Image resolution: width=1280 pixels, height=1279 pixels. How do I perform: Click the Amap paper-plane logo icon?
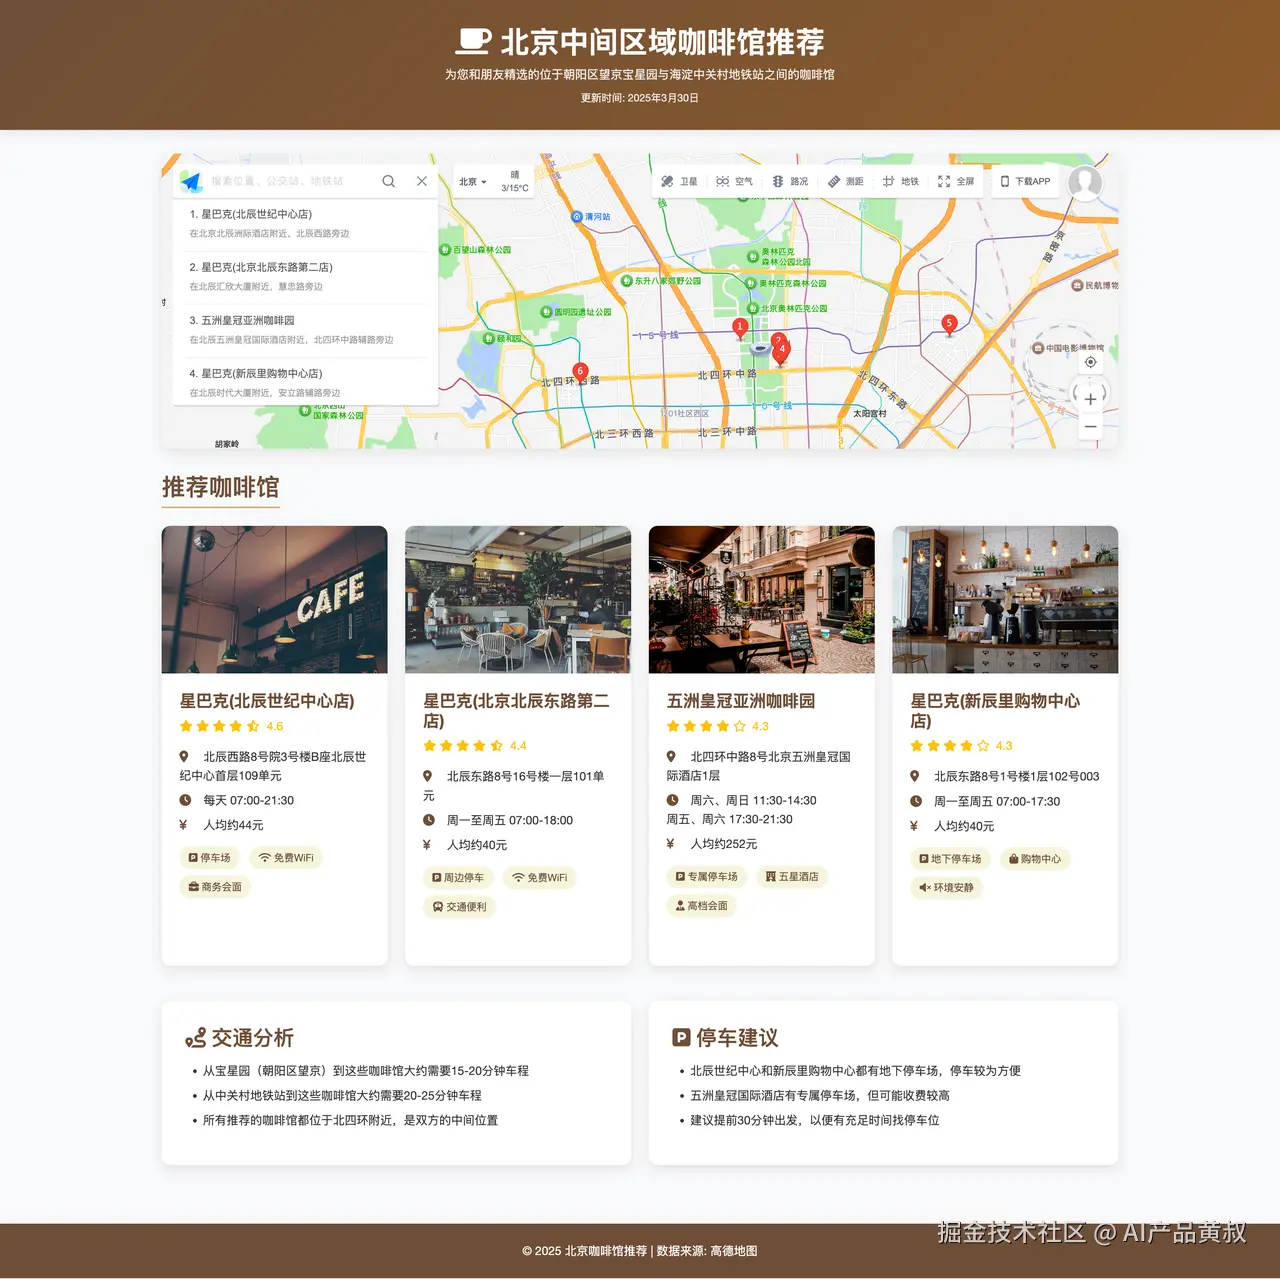pyautogui.click(x=190, y=182)
